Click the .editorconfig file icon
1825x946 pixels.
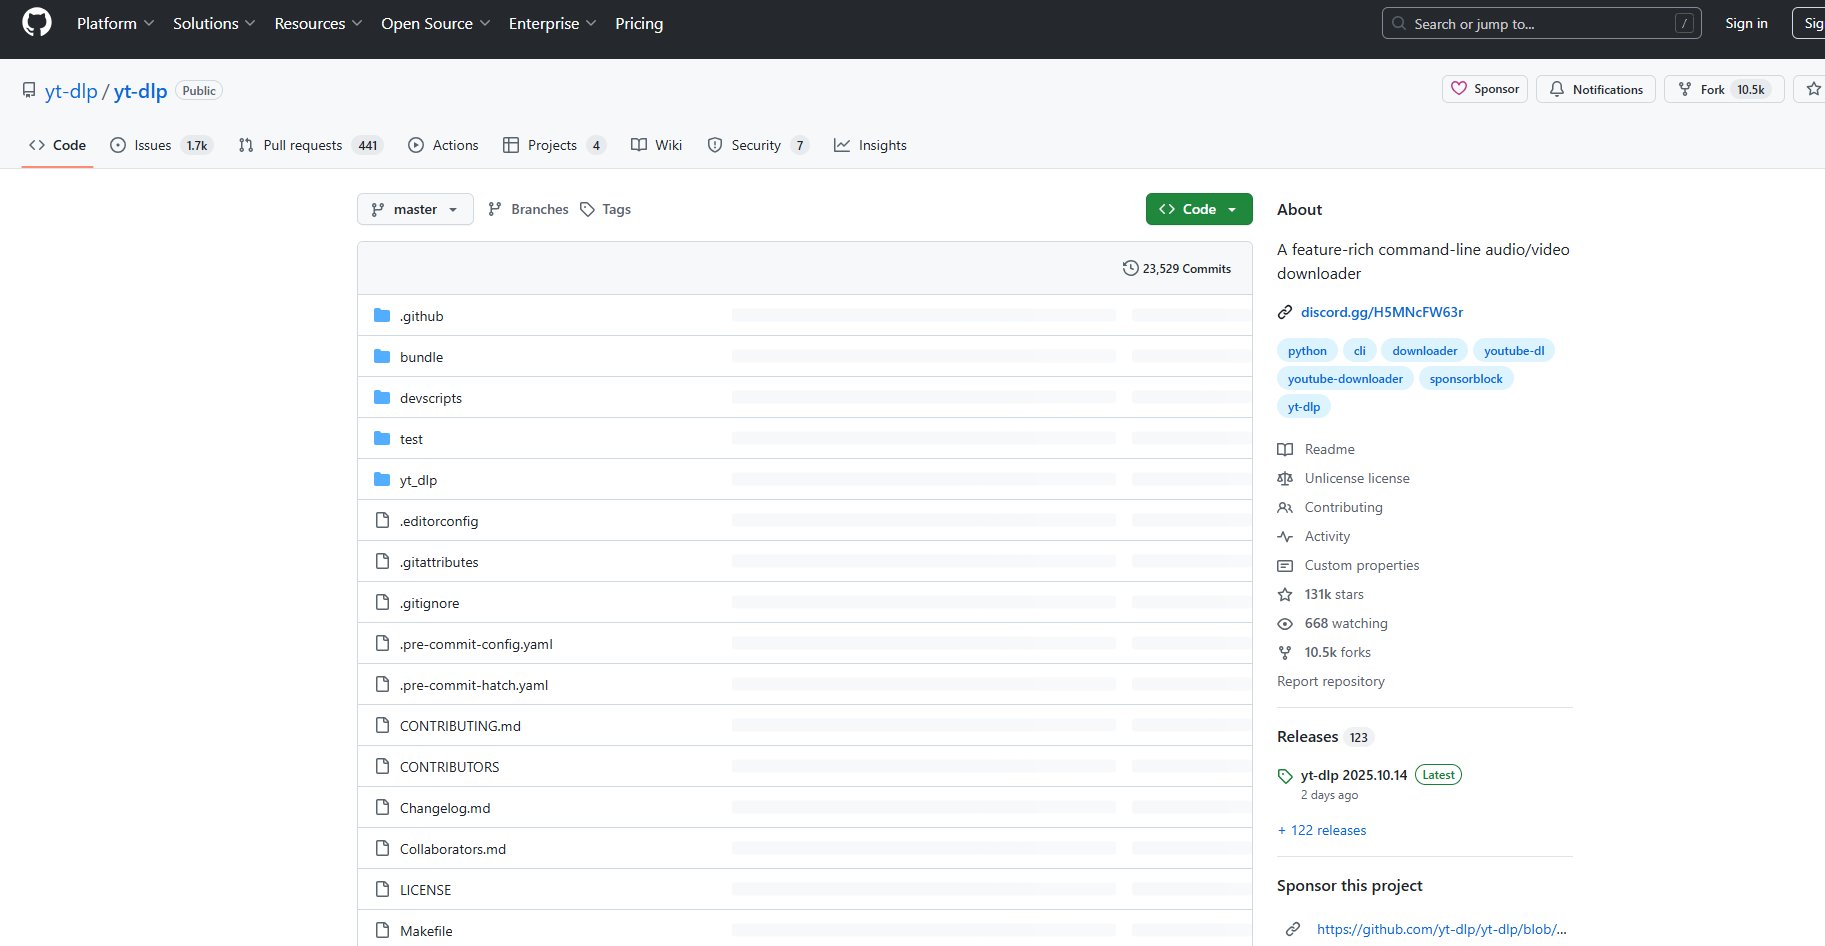(382, 521)
